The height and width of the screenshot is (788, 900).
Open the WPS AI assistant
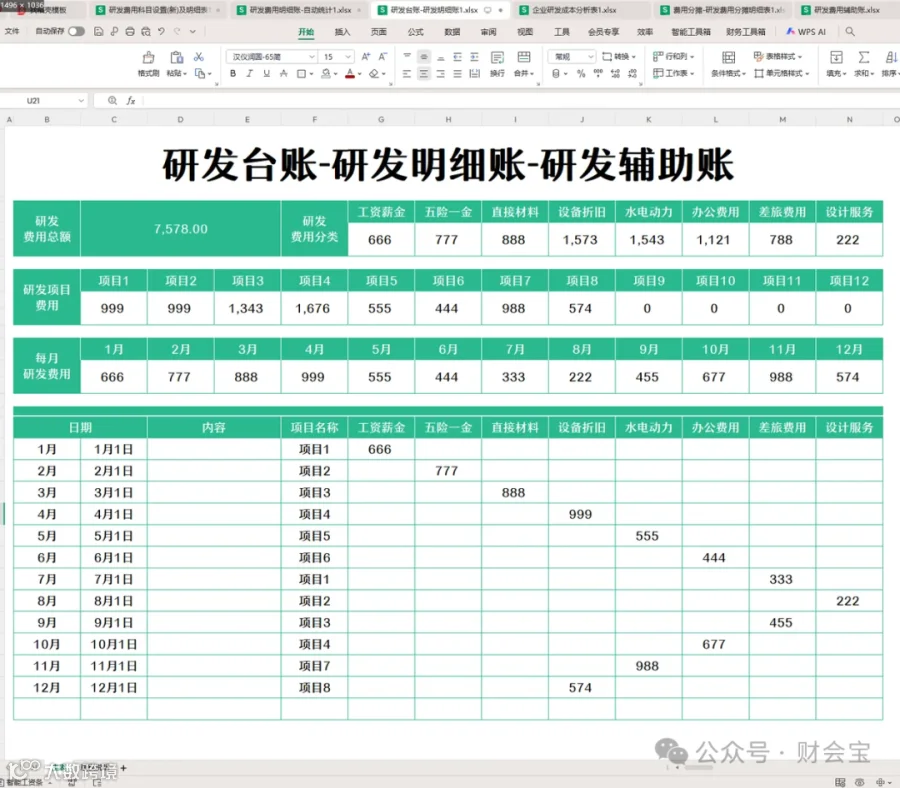[806, 32]
